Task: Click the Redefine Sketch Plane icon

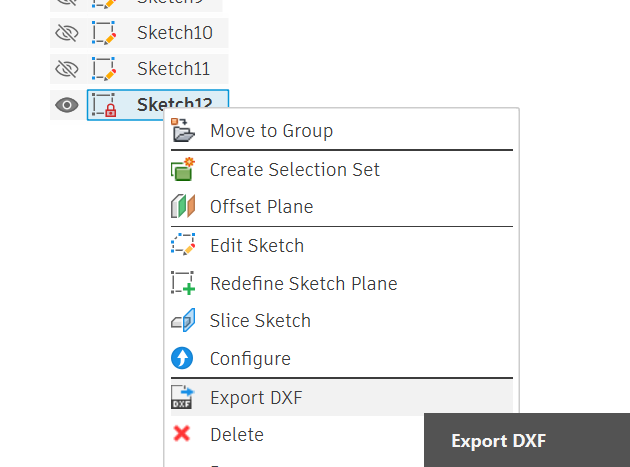Action: (x=183, y=283)
